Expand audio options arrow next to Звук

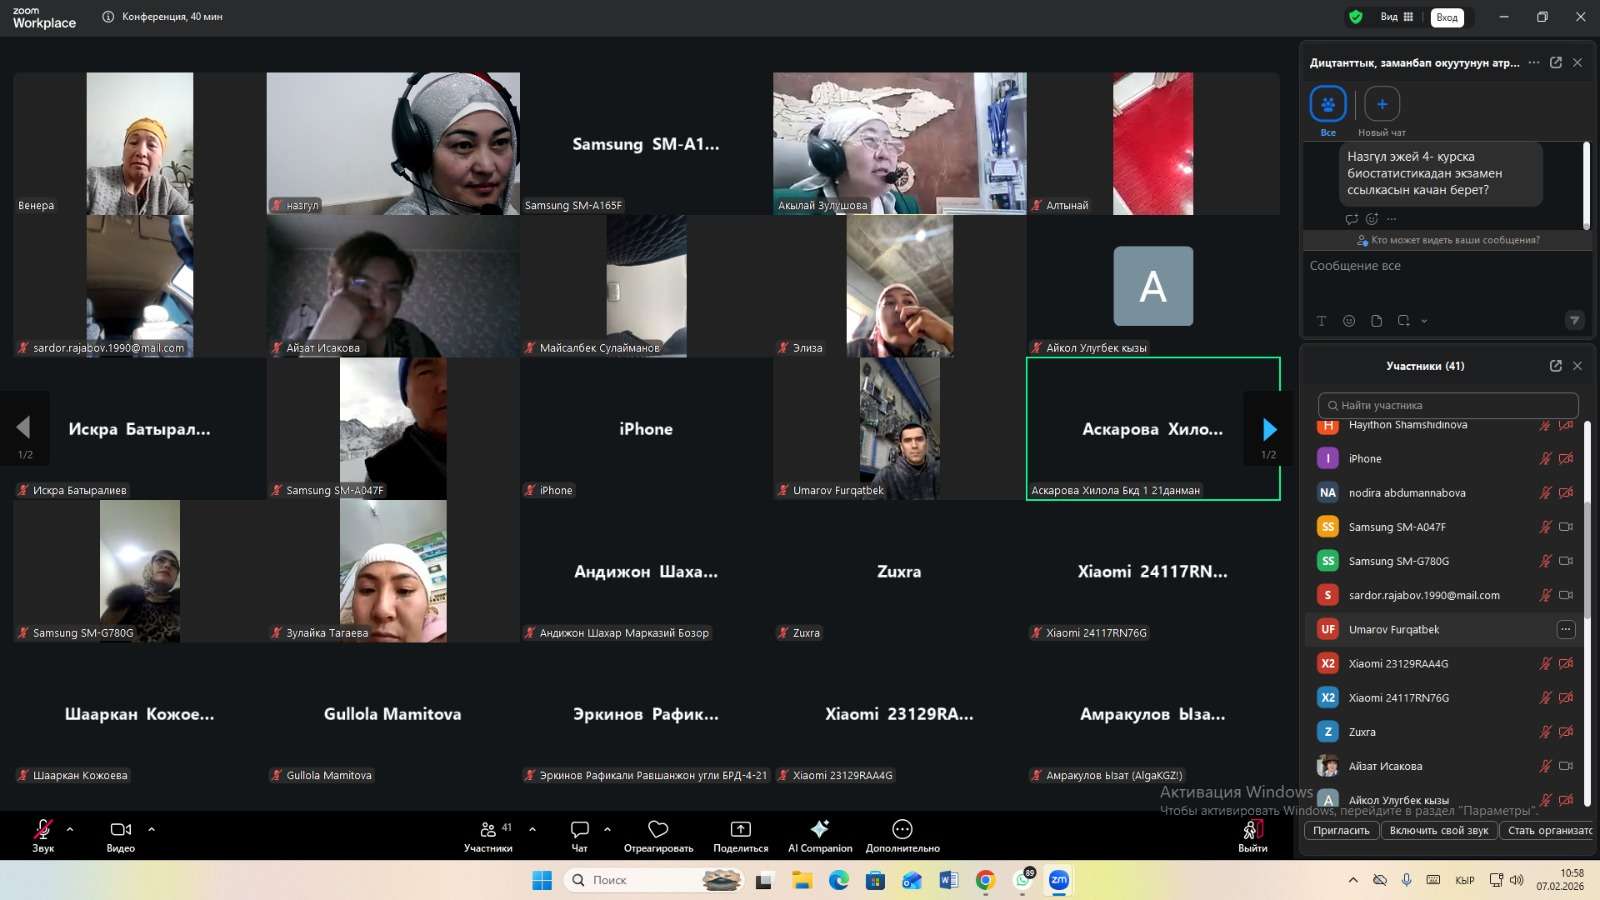(70, 829)
